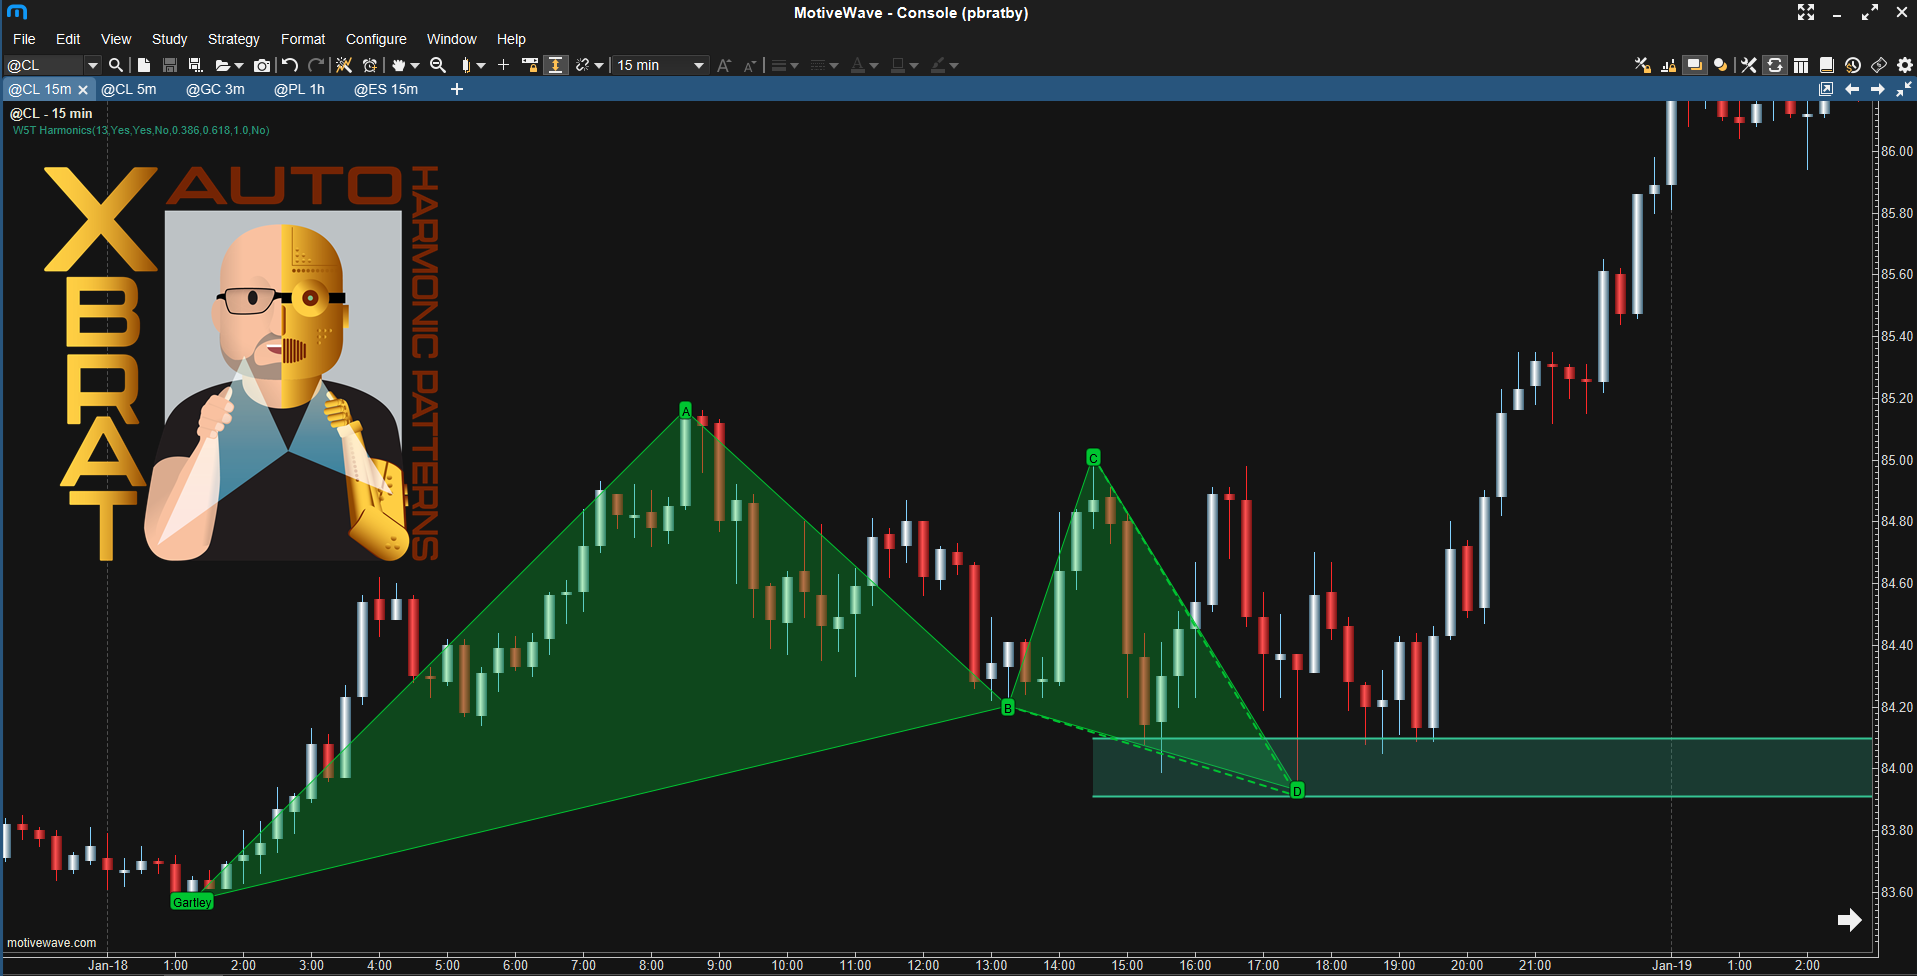Screen dimensions: 1917x976
Task: Click the @CL symbol input field
Action: (x=44, y=65)
